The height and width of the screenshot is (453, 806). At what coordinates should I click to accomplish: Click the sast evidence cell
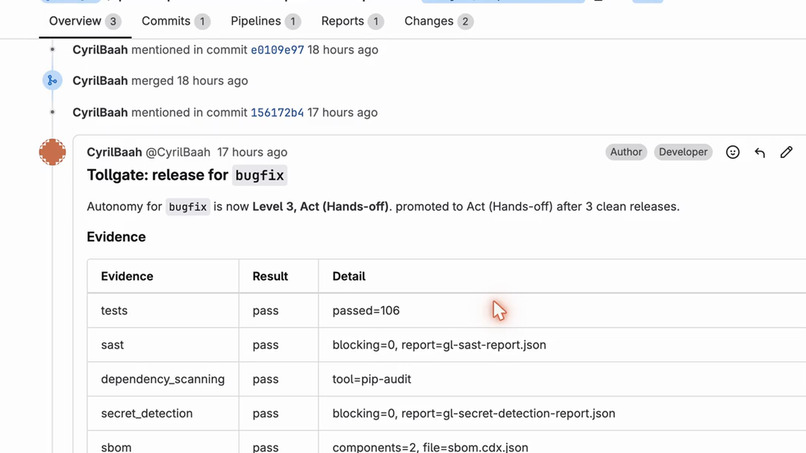pyautogui.click(x=163, y=345)
